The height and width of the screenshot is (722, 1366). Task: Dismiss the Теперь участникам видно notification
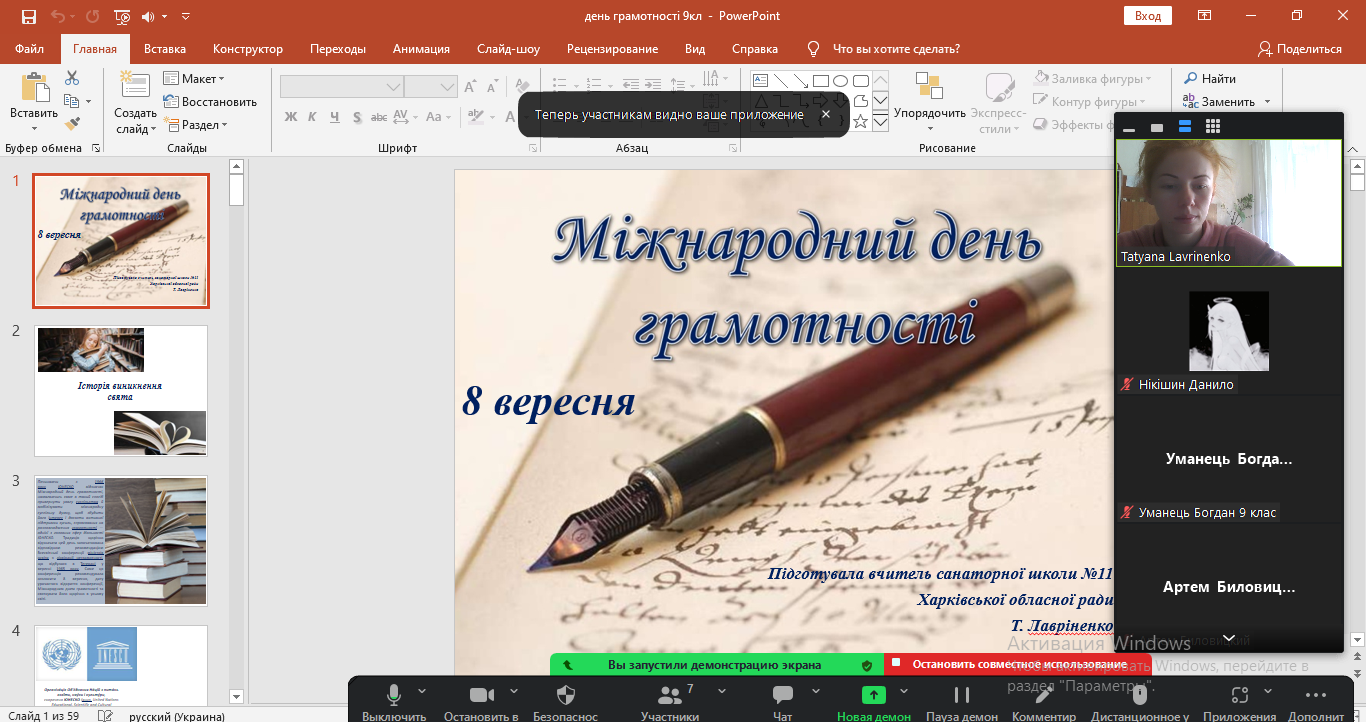pyautogui.click(x=826, y=114)
